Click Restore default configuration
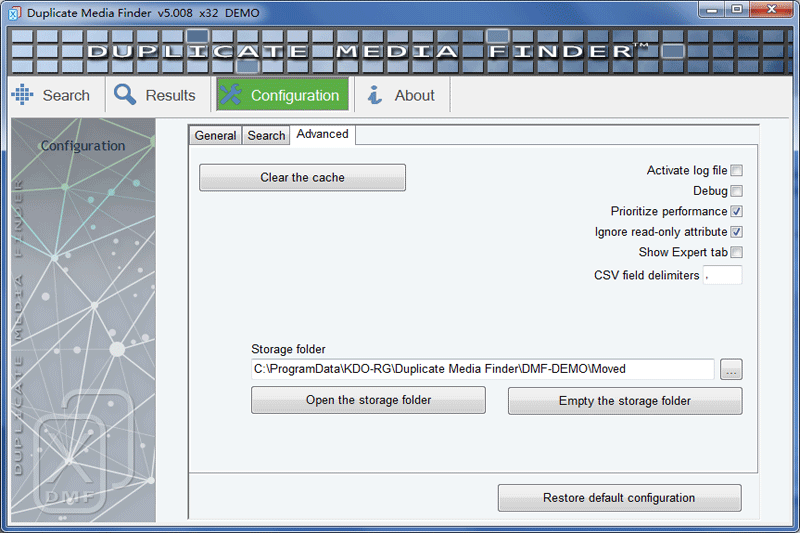 [x=619, y=498]
